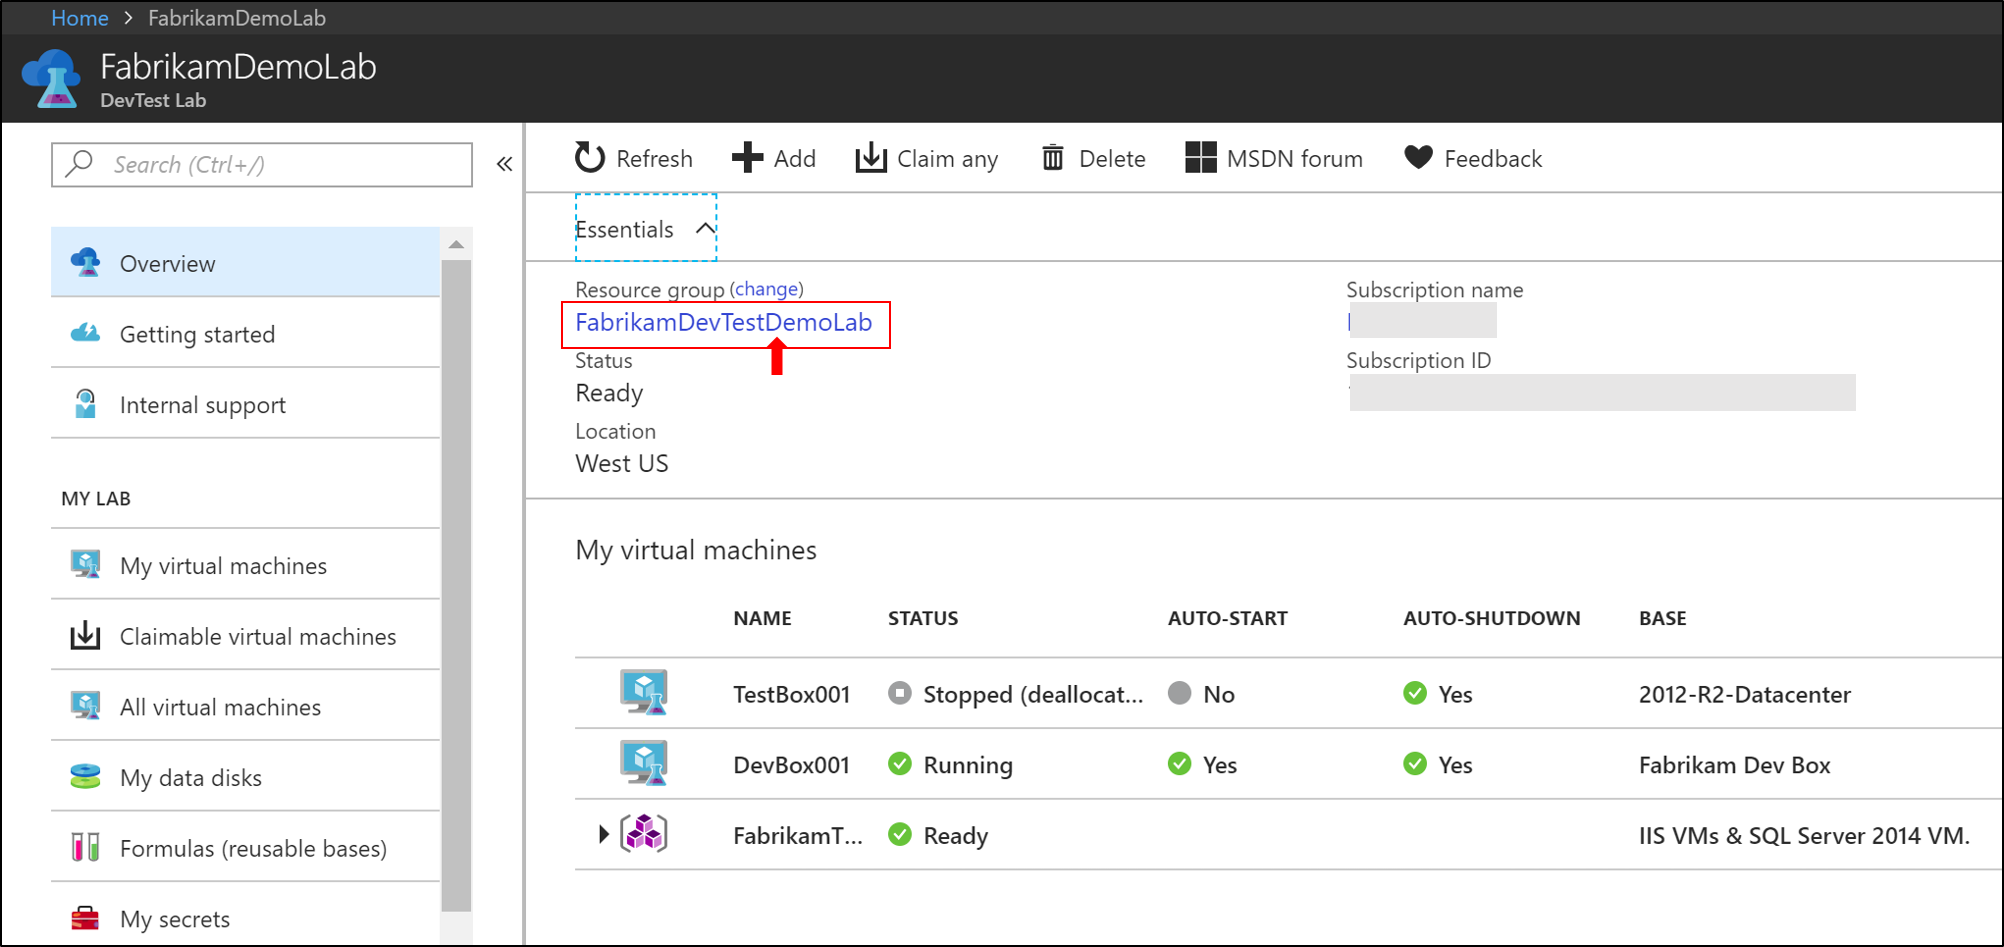Viewport: 2004px width, 947px height.
Task: Click the sidebar scrollbar up arrow
Action: [x=456, y=244]
